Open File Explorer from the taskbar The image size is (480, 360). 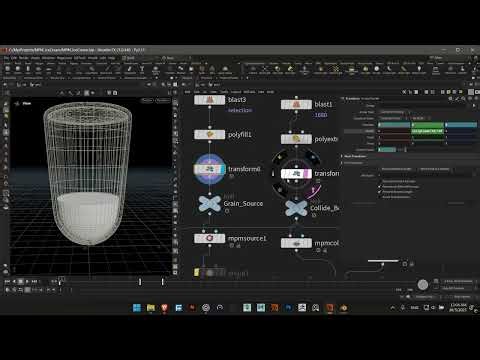pos(151,308)
